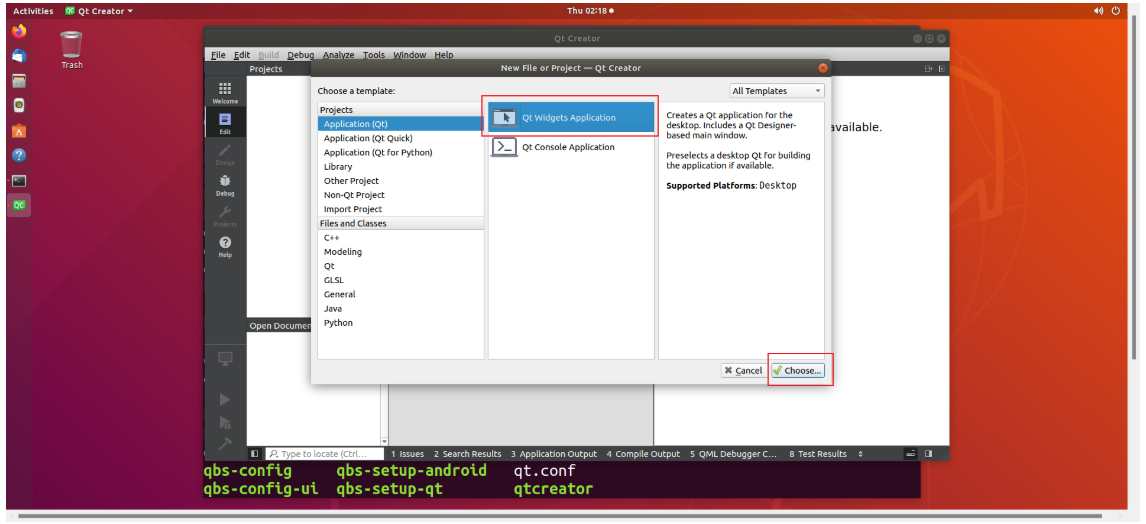The image size is (1146, 524).
Task: Switch to Edit mode in sidebar
Action: (x=225, y=123)
